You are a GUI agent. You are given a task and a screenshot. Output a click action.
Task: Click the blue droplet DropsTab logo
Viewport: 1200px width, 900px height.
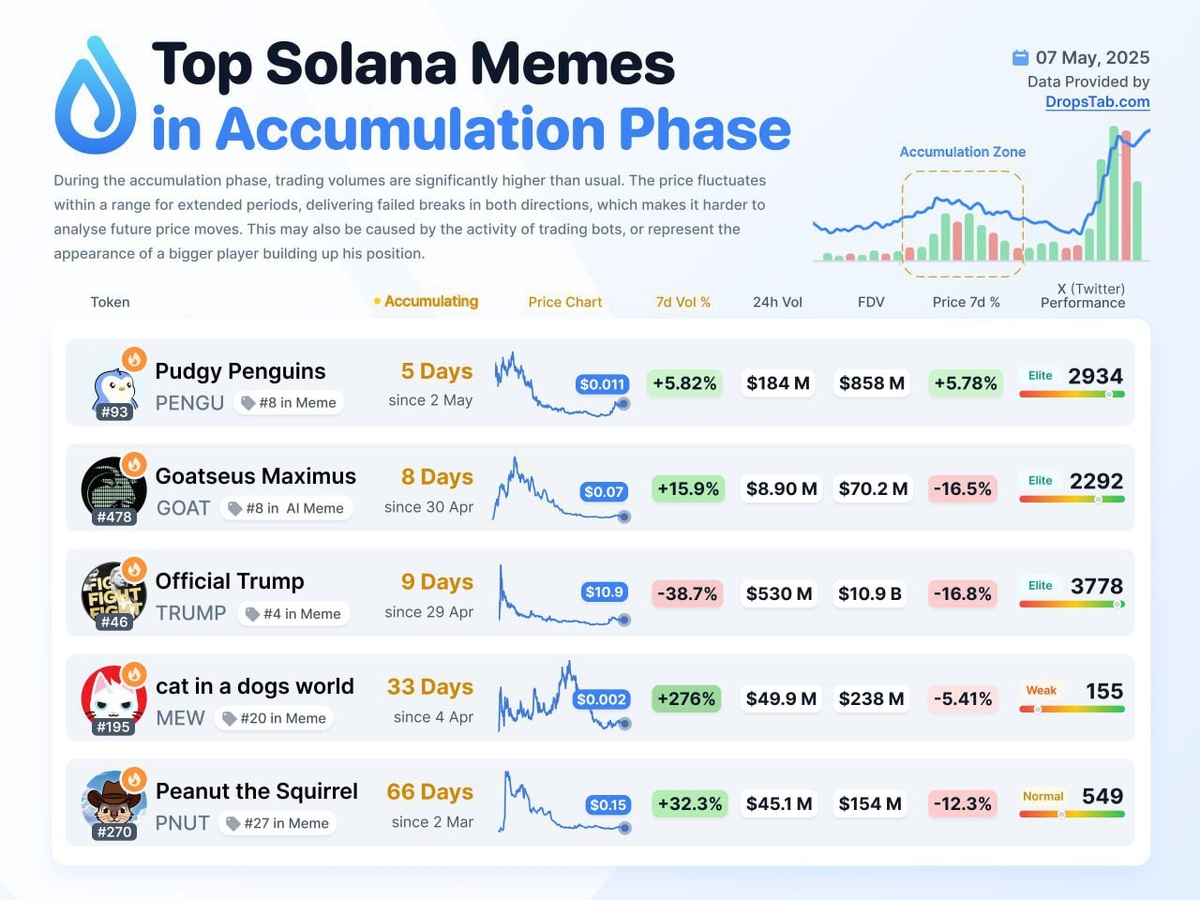tap(96, 95)
